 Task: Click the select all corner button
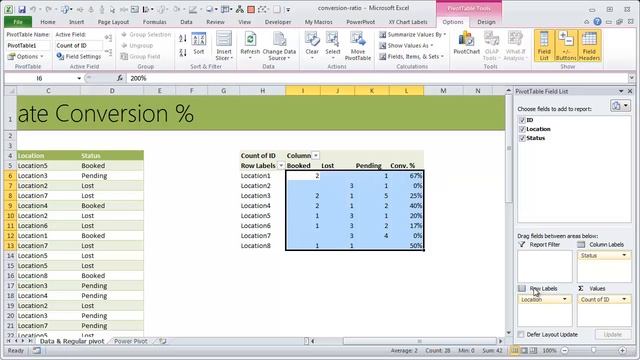(10, 91)
